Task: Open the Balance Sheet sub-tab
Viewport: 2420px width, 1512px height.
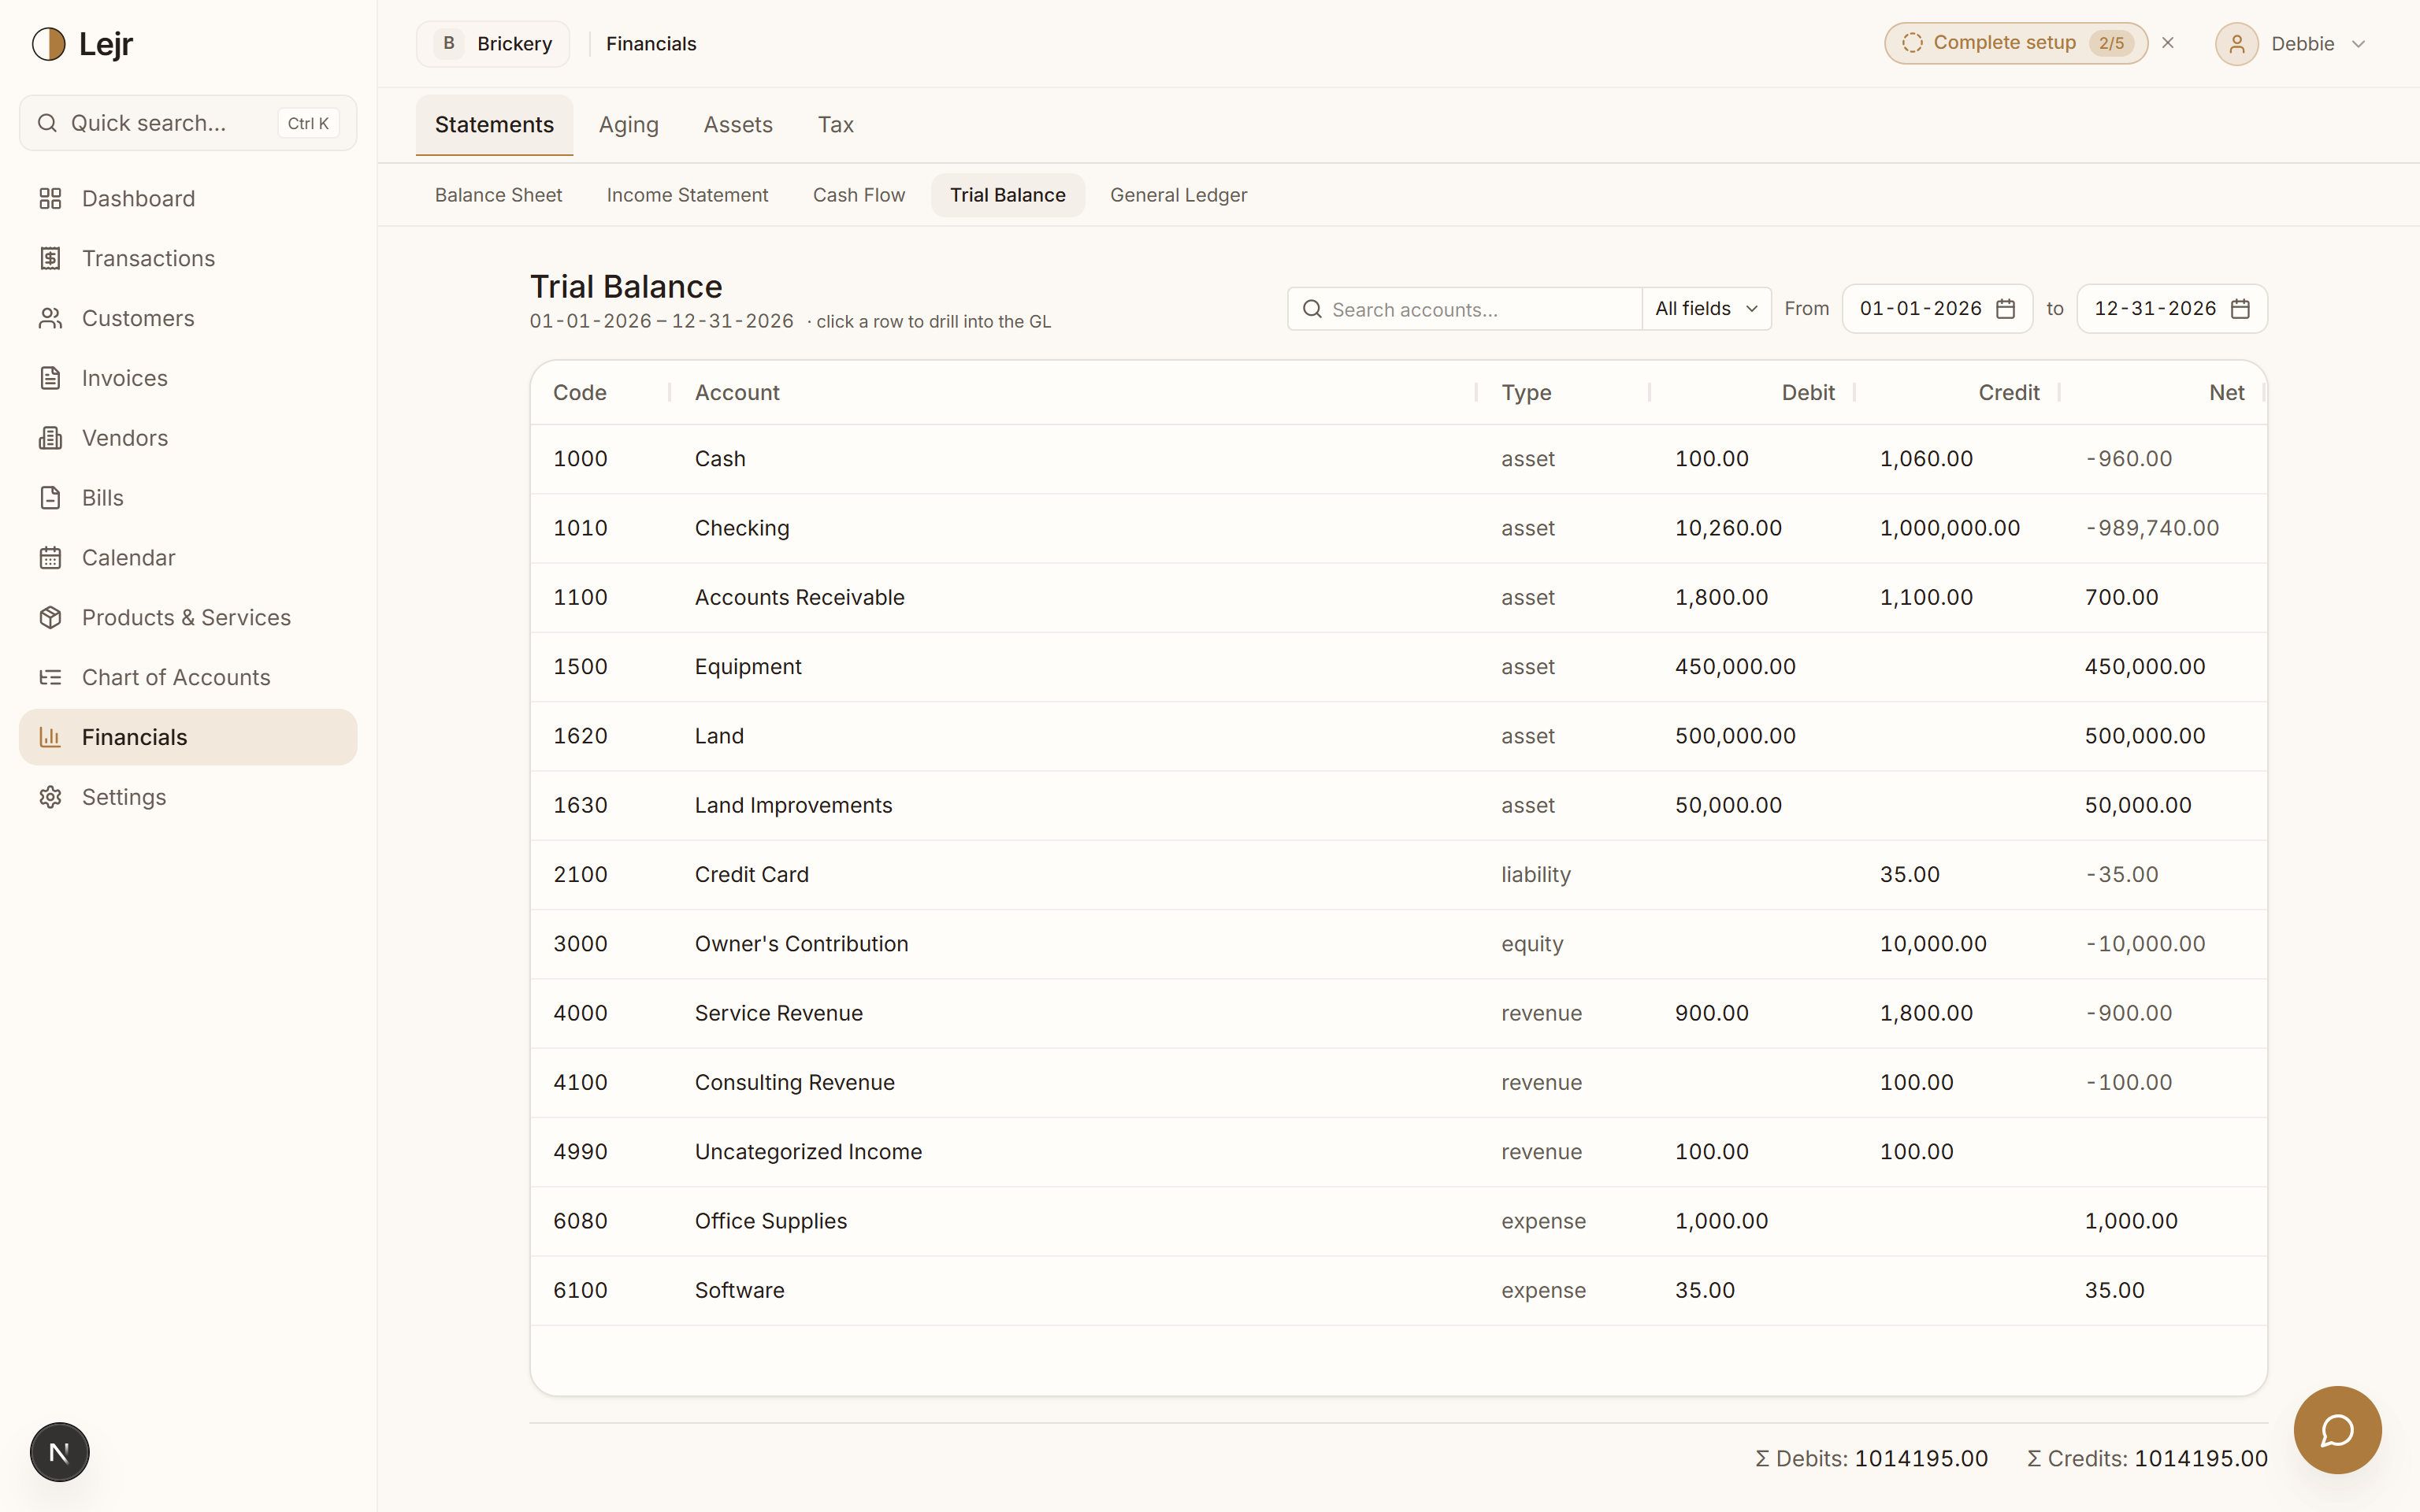Action: point(498,195)
